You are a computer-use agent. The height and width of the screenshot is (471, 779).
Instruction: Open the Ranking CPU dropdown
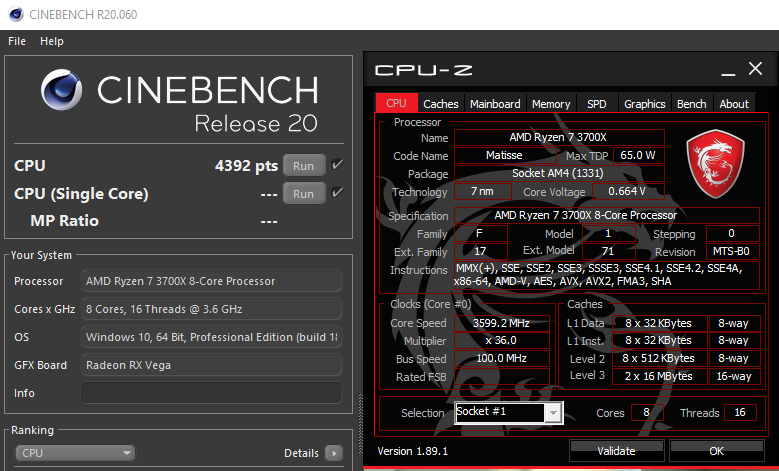pyautogui.click(x=75, y=453)
